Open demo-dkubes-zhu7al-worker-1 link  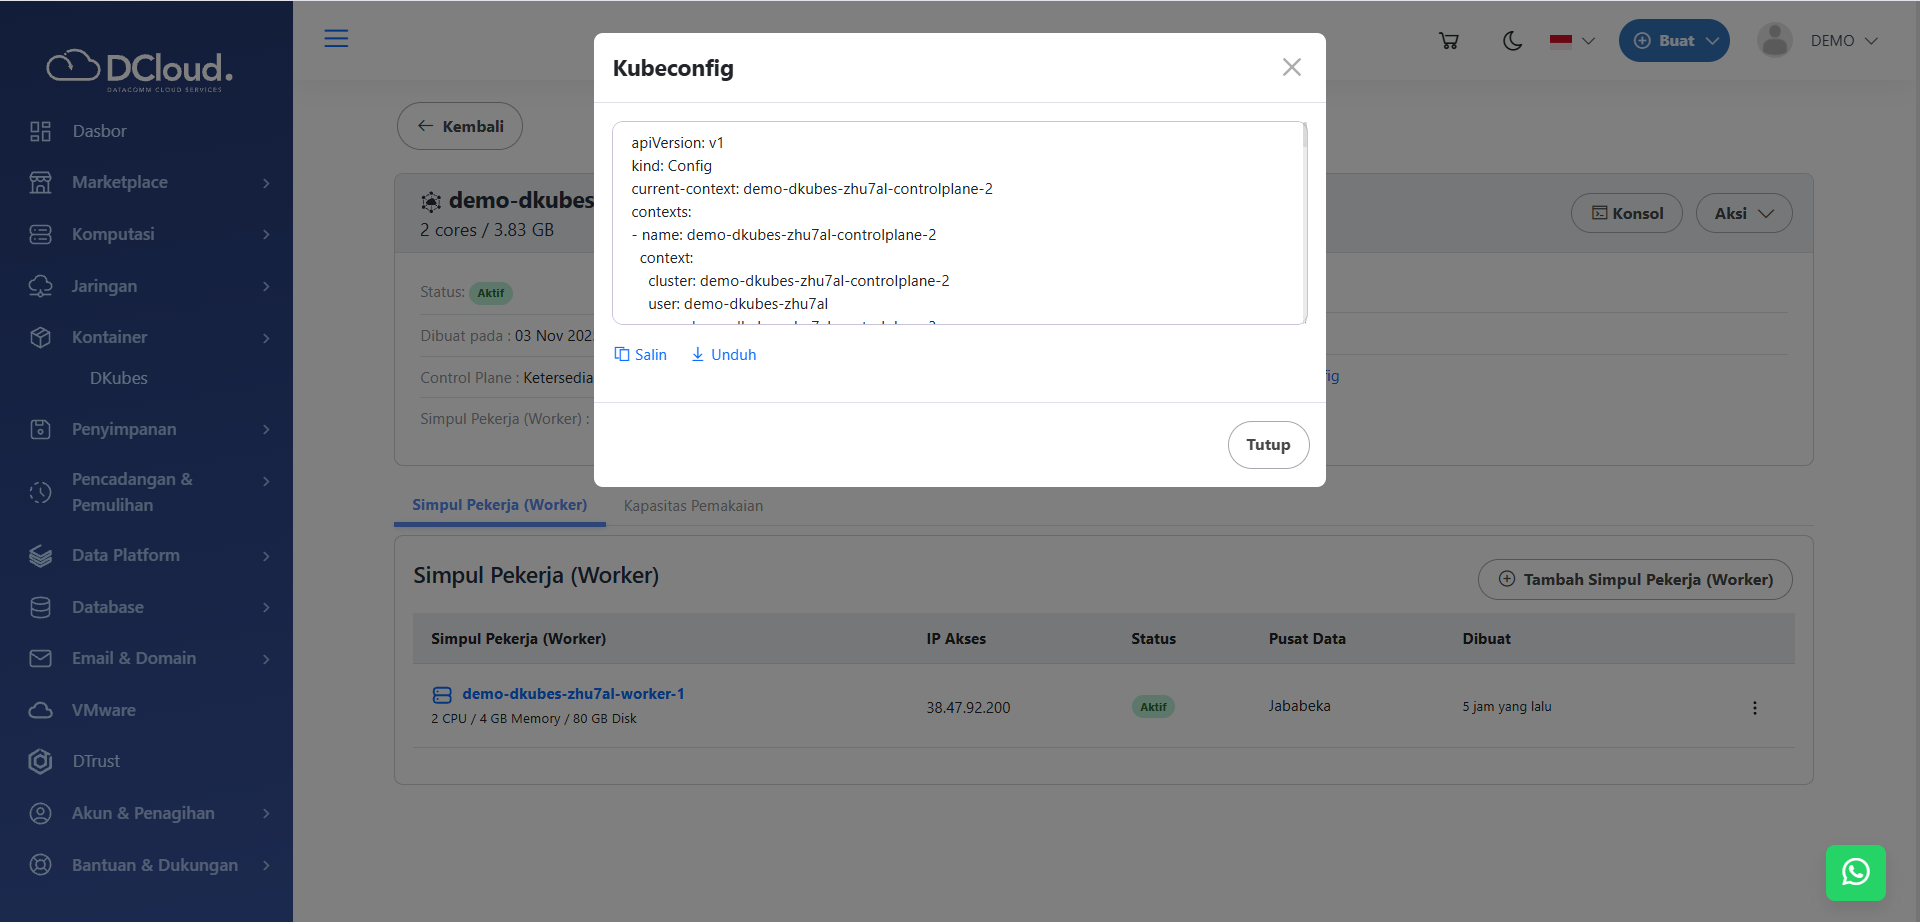coord(572,694)
